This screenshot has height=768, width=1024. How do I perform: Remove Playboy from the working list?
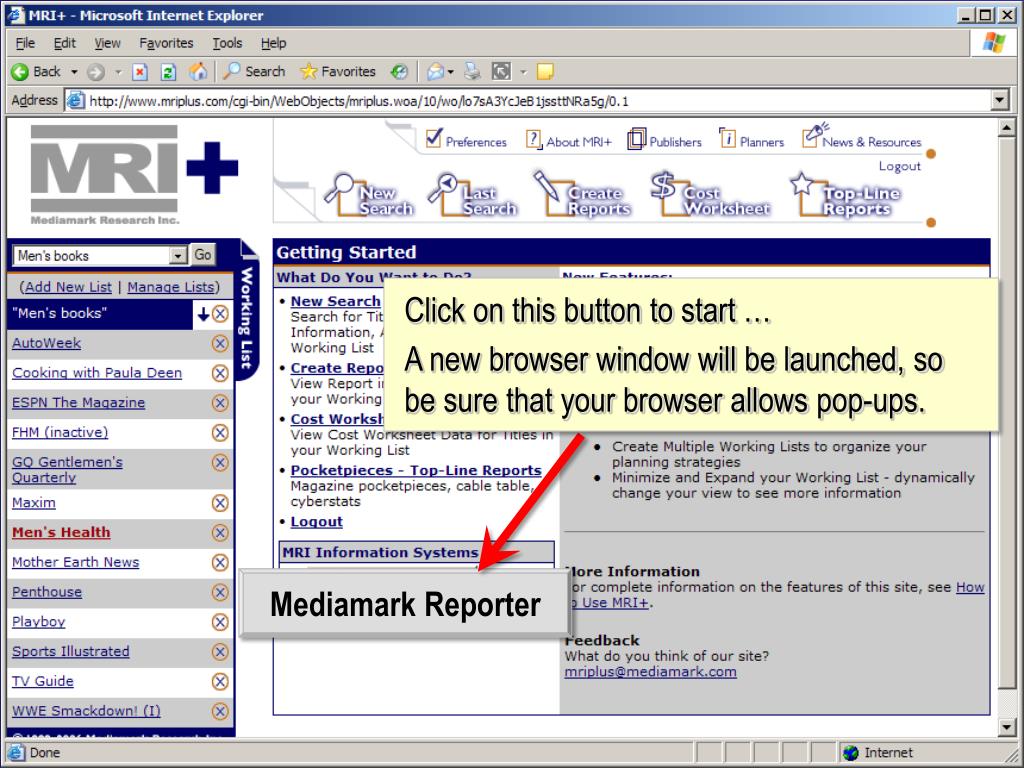coord(220,622)
